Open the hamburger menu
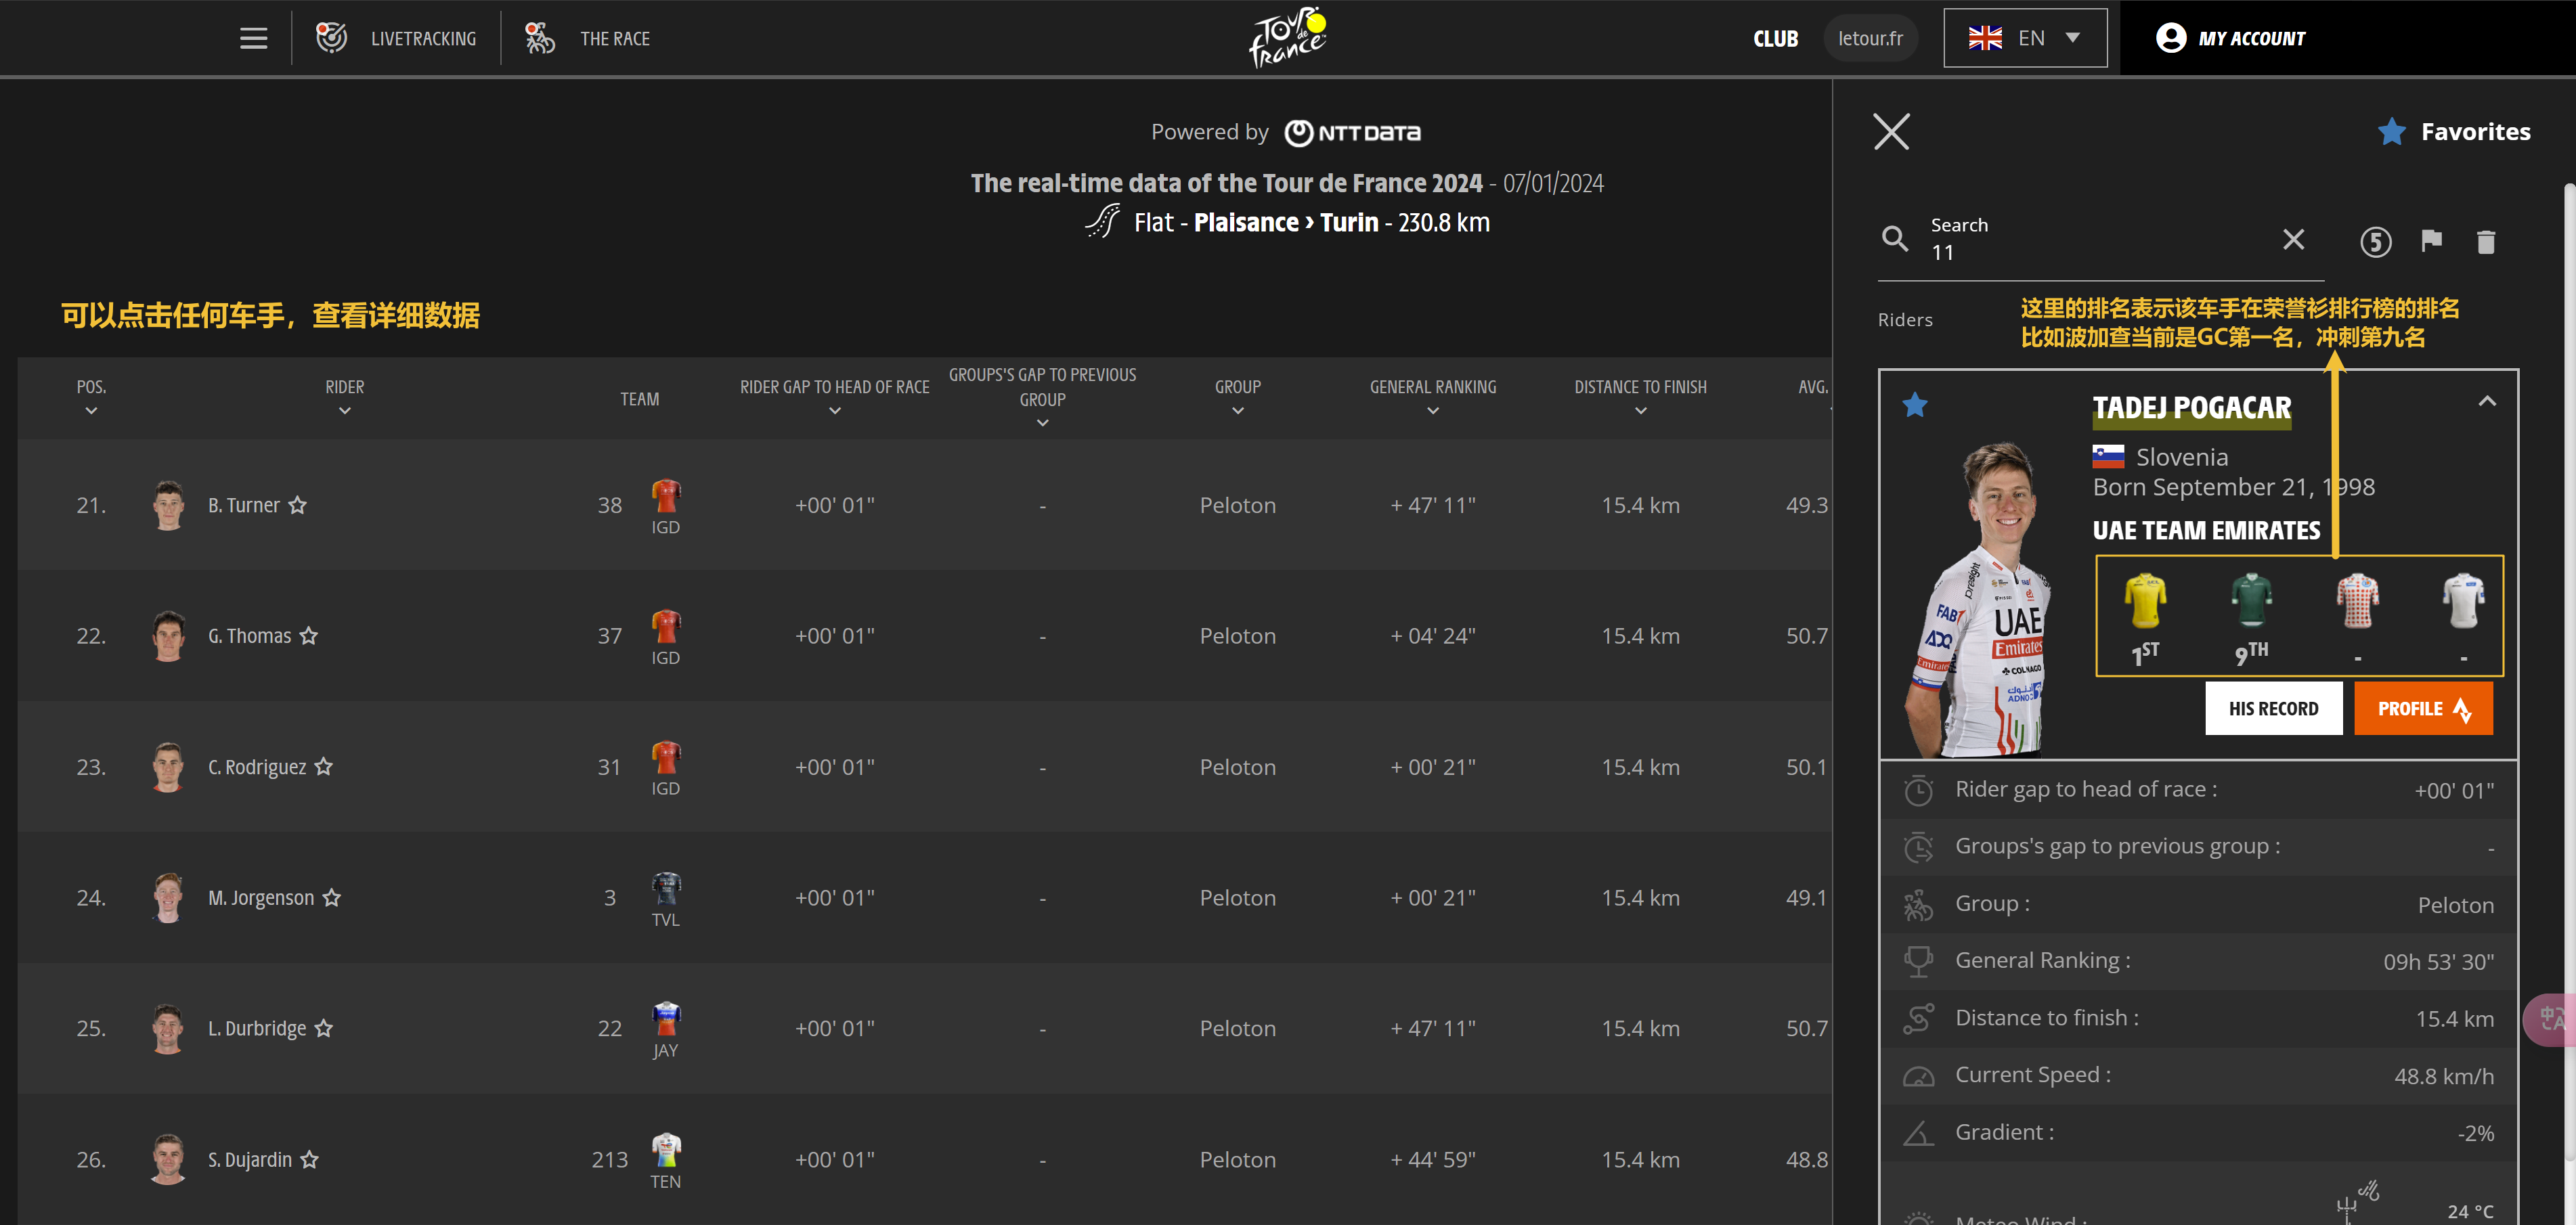The width and height of the screenshot is (2576, 1225). pyautogui.click(x=254, y=38)
